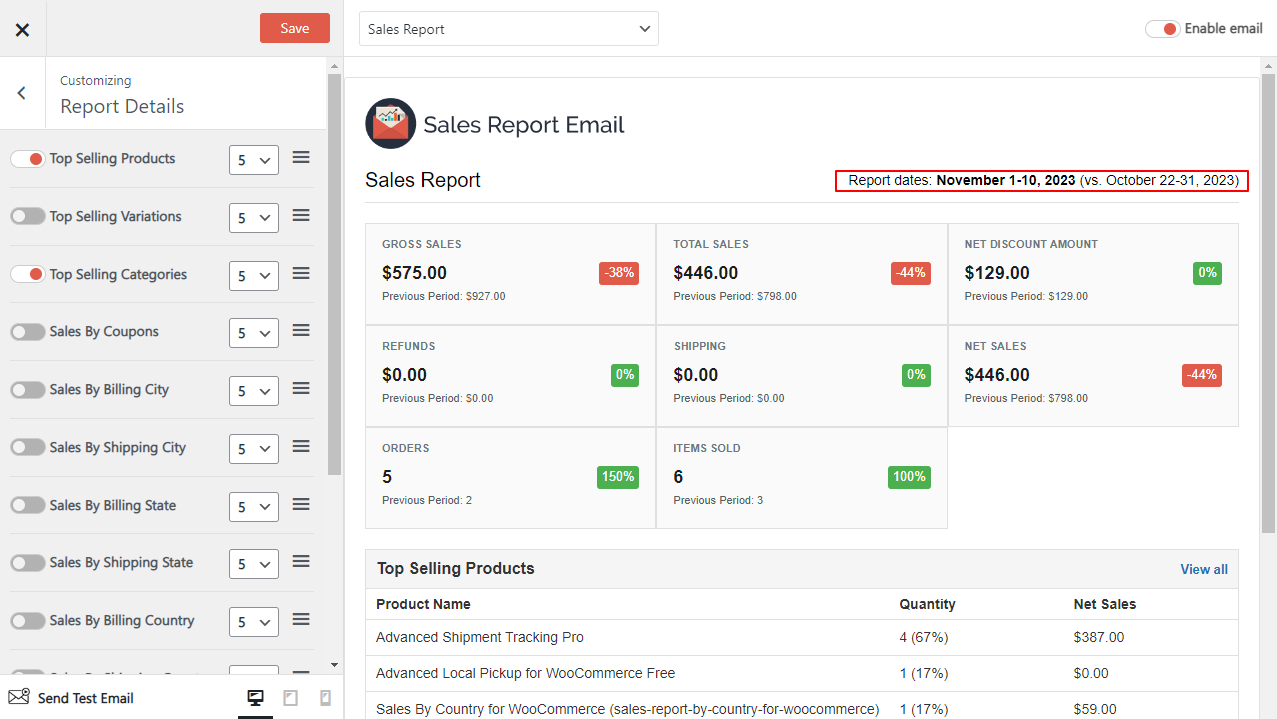Disable the Top Selling Products toggle

tap(28, 159)
